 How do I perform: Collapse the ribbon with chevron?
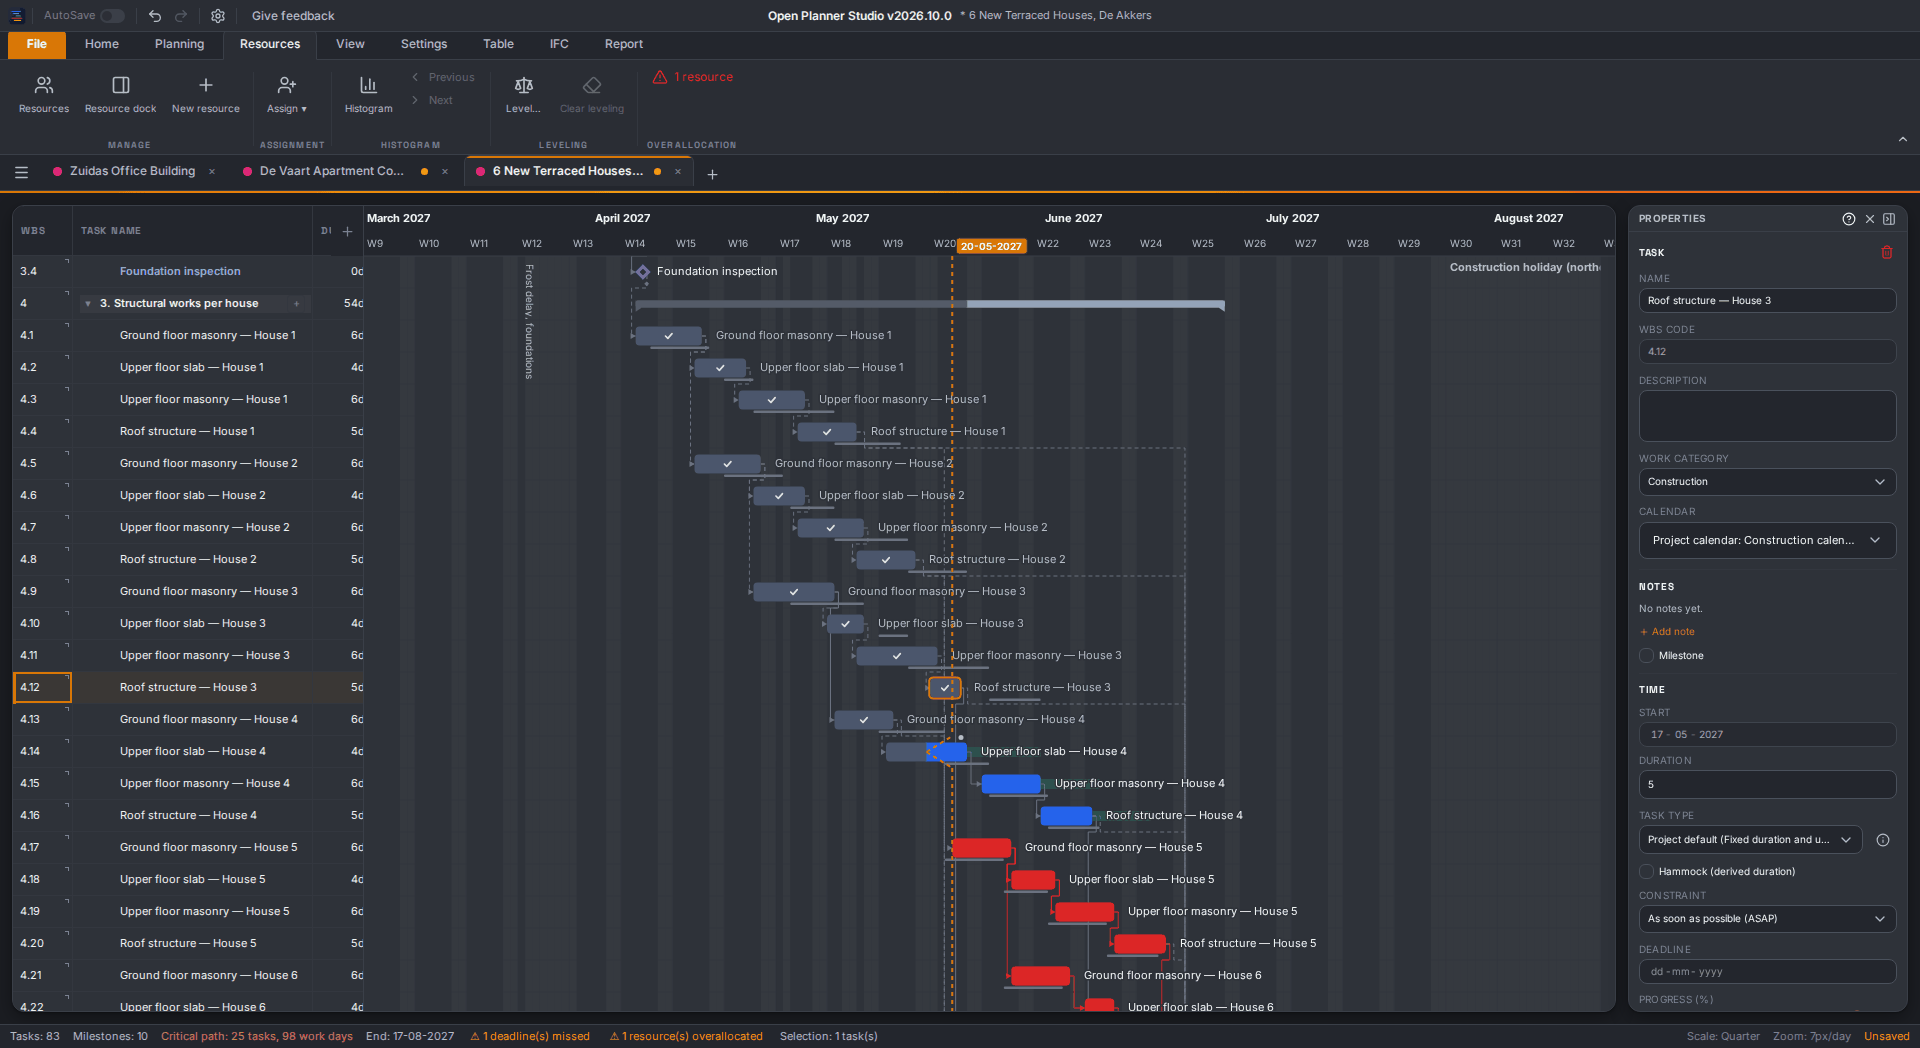[x=1902, y=140]
